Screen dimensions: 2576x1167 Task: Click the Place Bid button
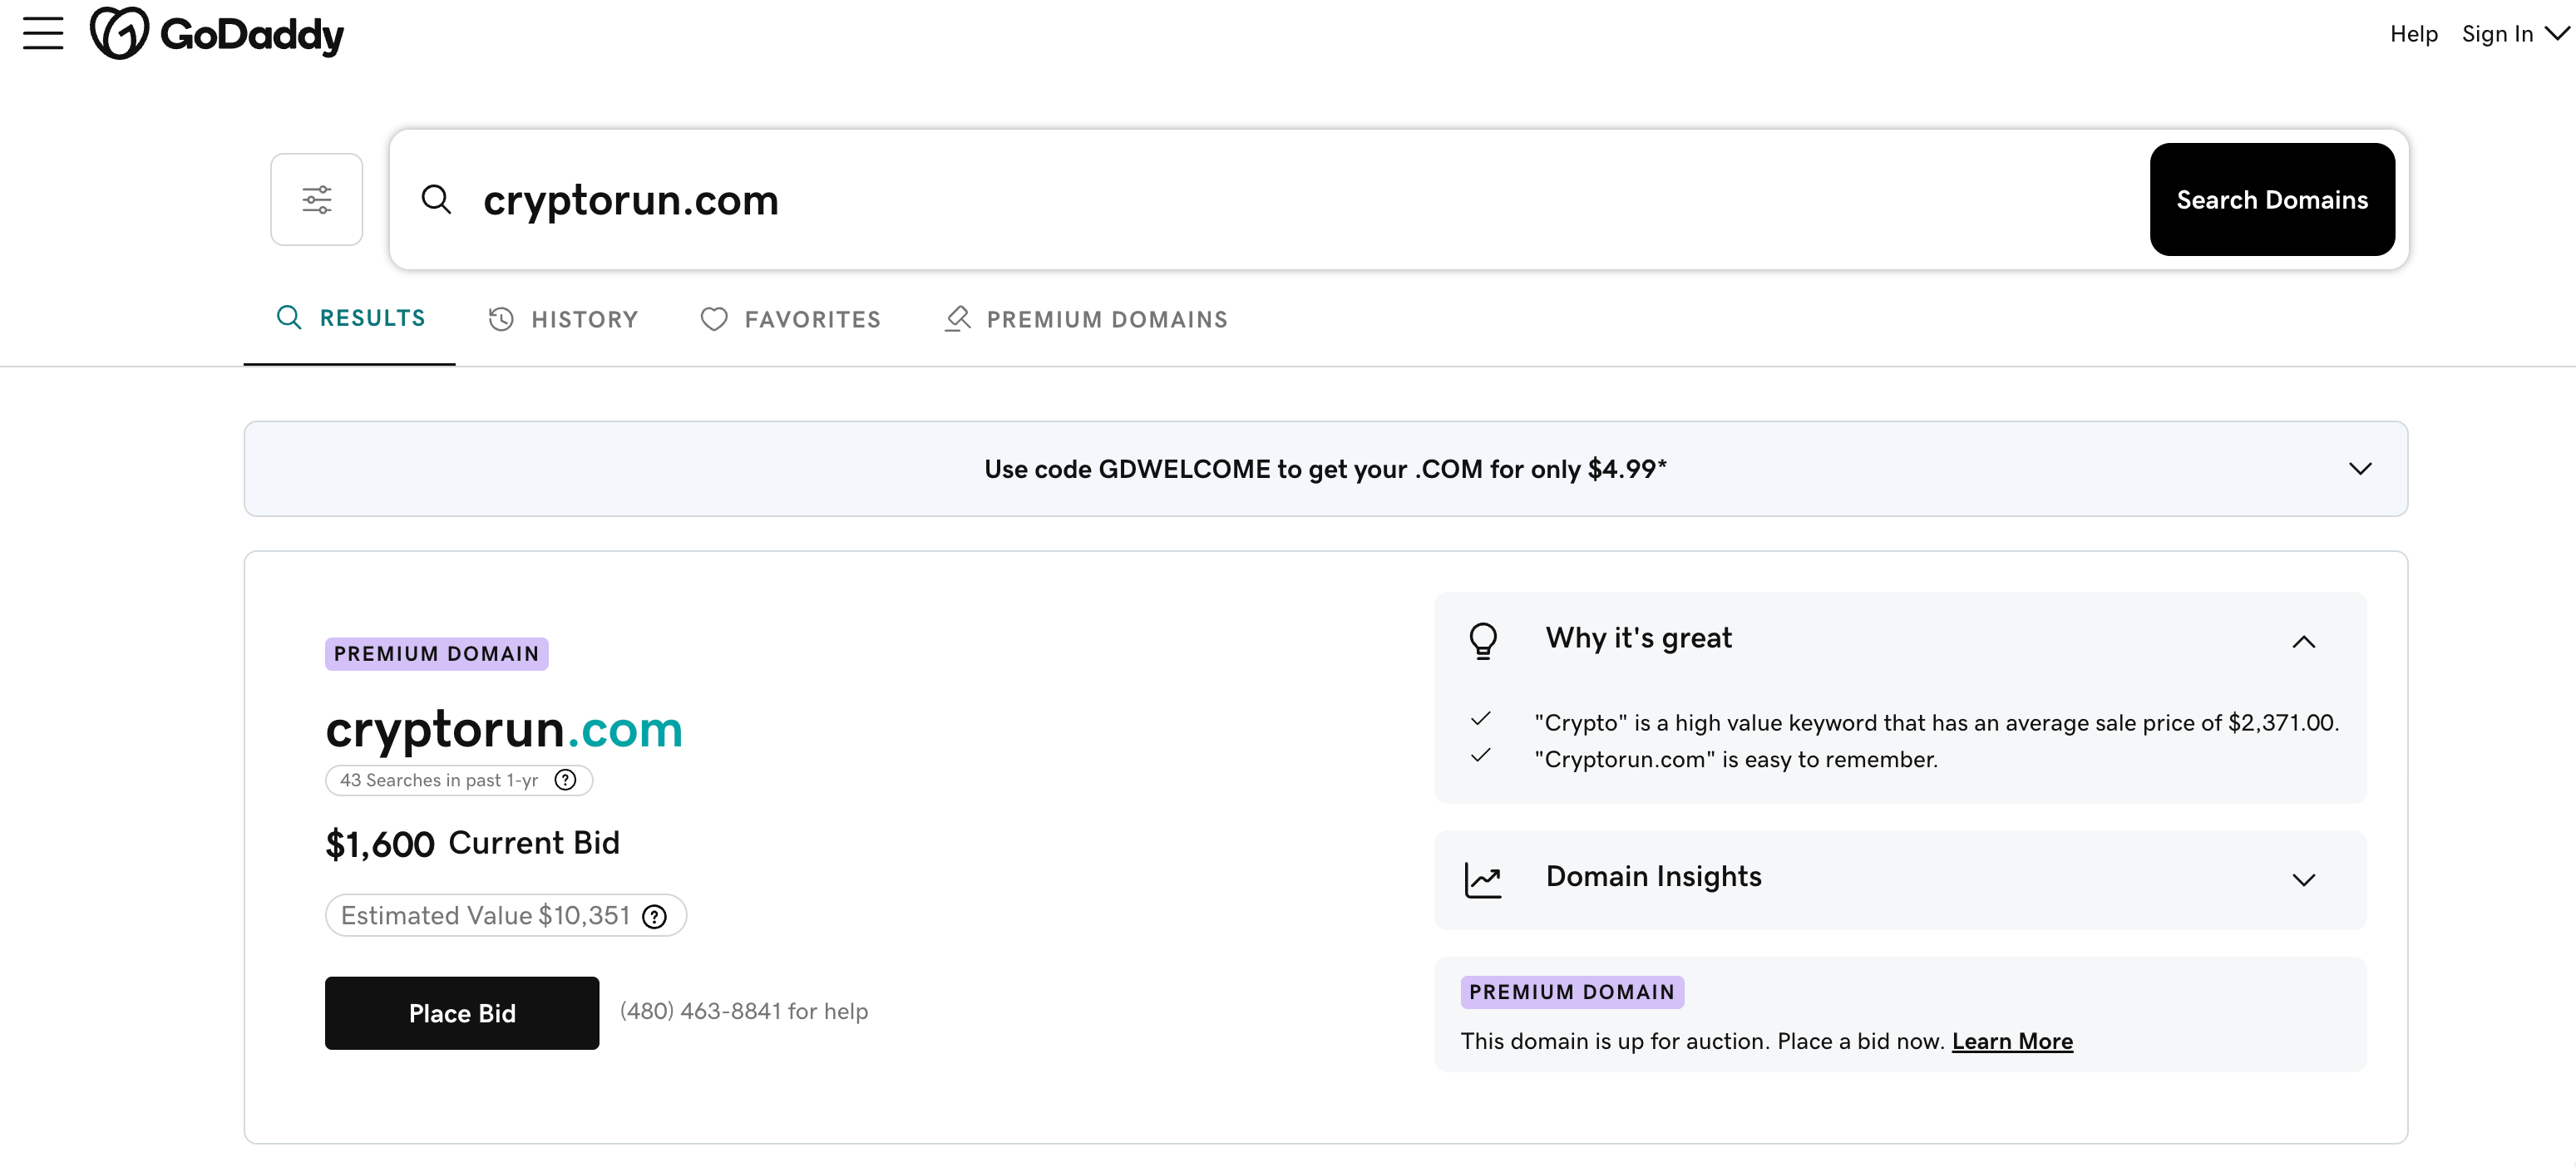[462, 1013]
